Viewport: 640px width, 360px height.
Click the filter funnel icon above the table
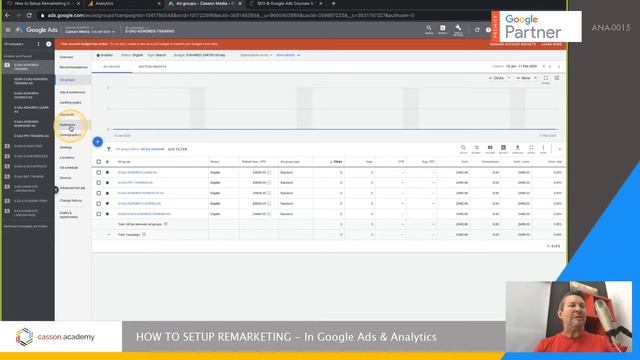(x=109, y=149)
